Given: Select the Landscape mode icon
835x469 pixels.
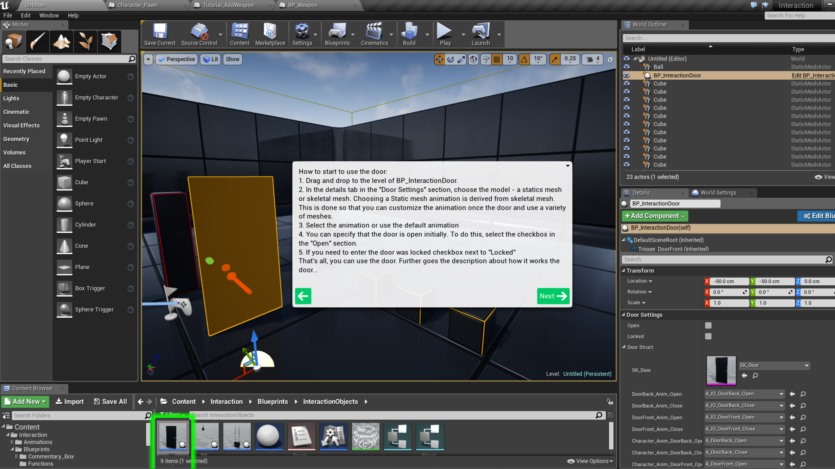Looking at the screenshot, I should coord(61,41).
